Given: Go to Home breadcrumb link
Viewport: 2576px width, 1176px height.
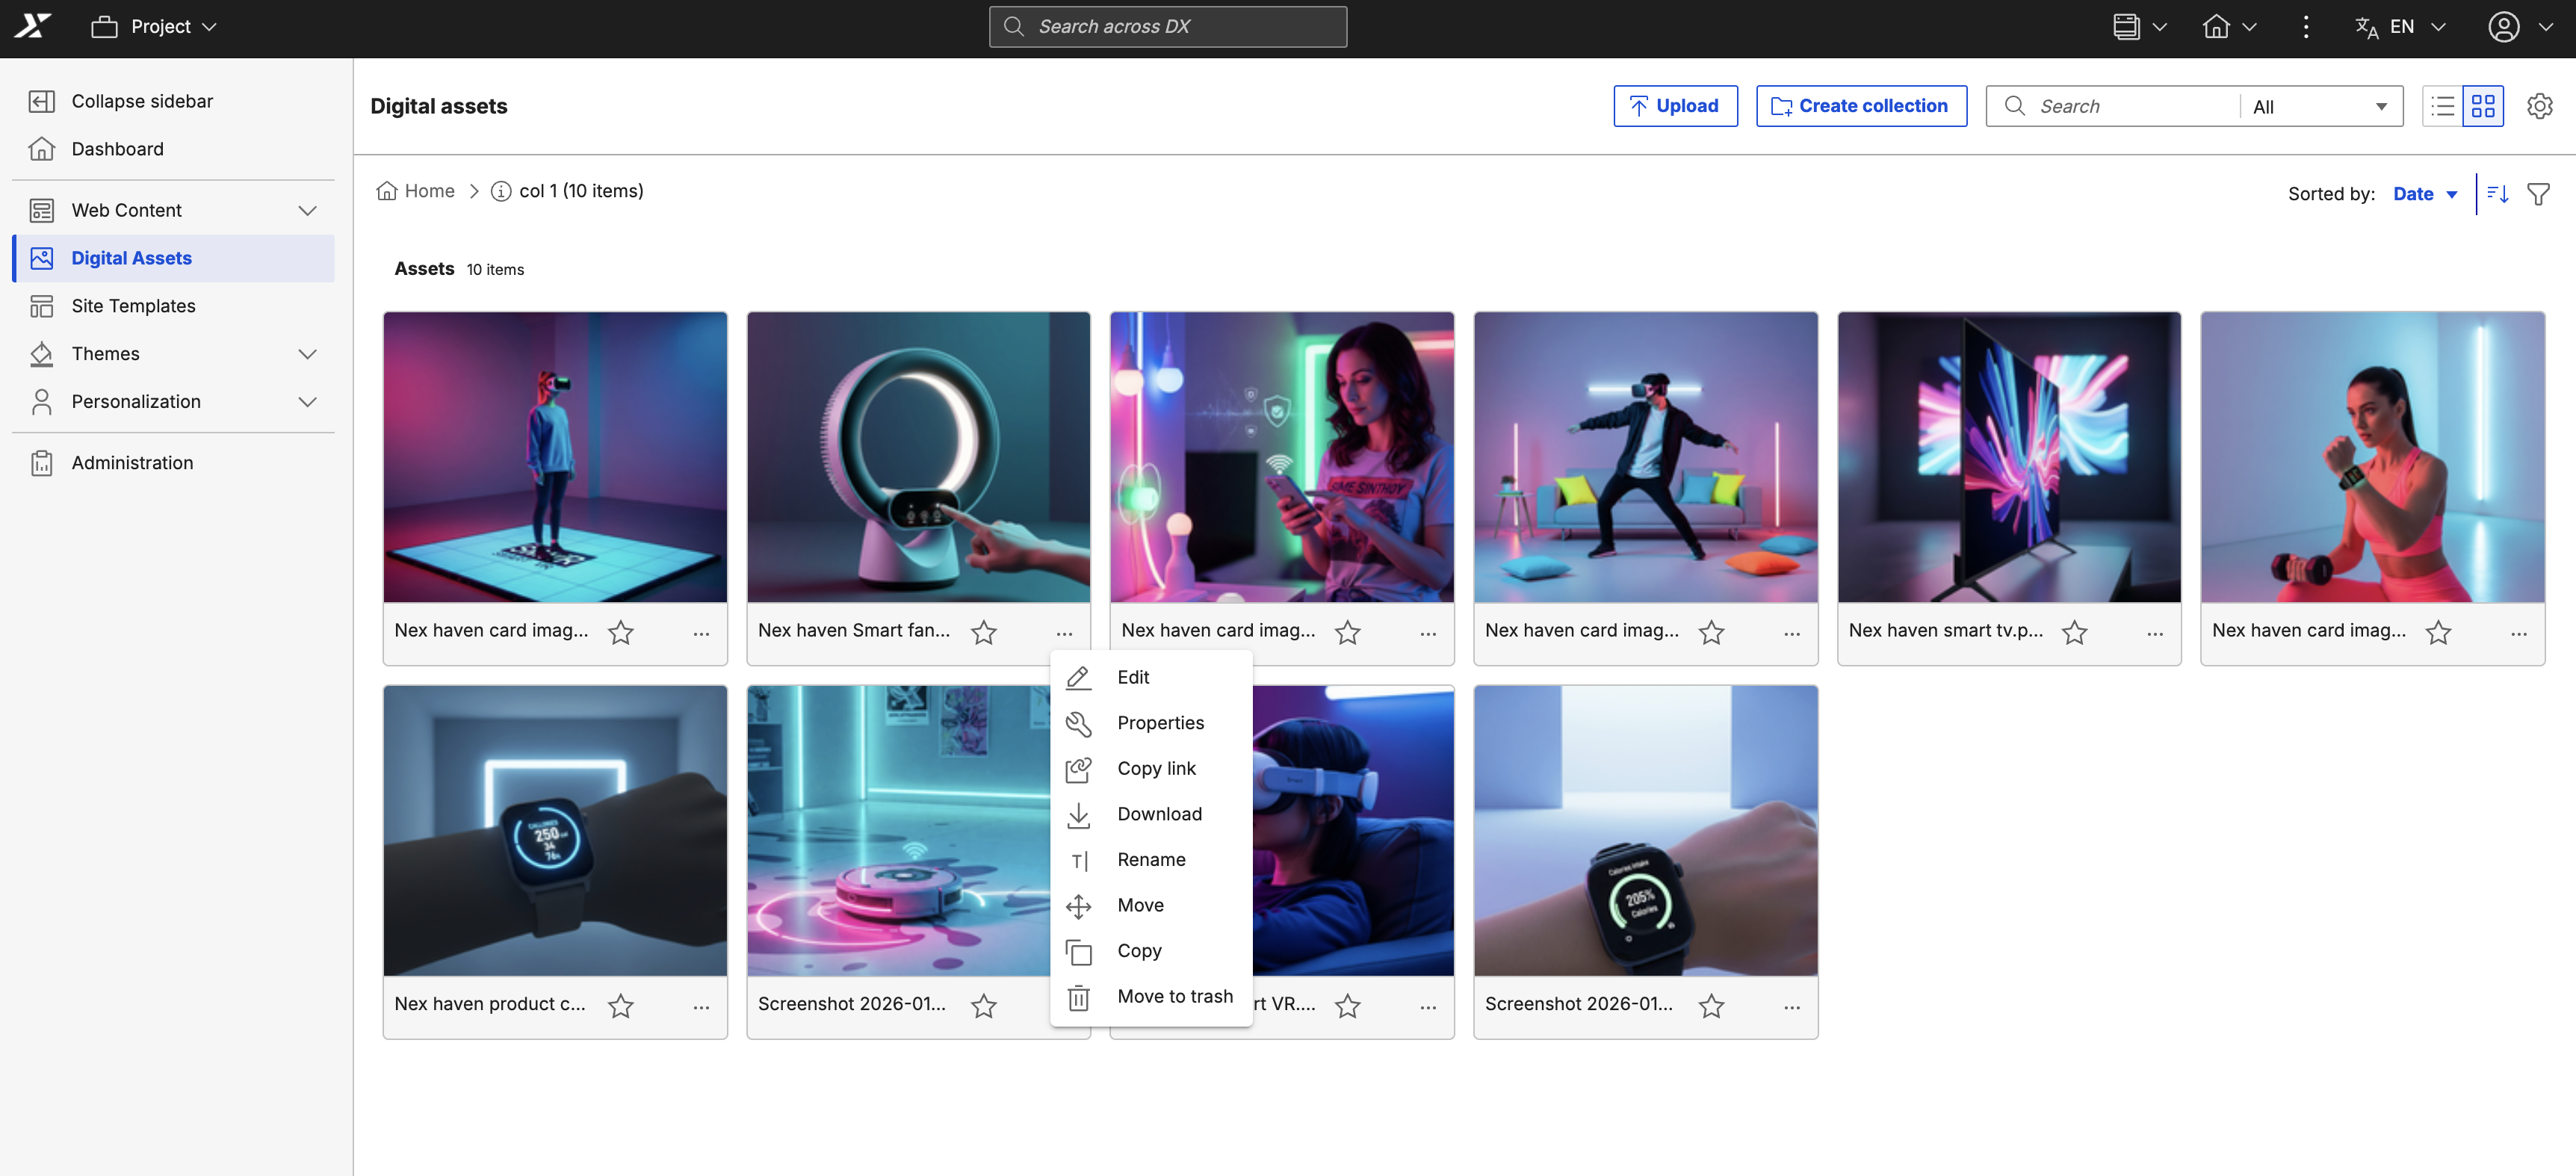Looking at the screenshot, I should click(415, 191).
